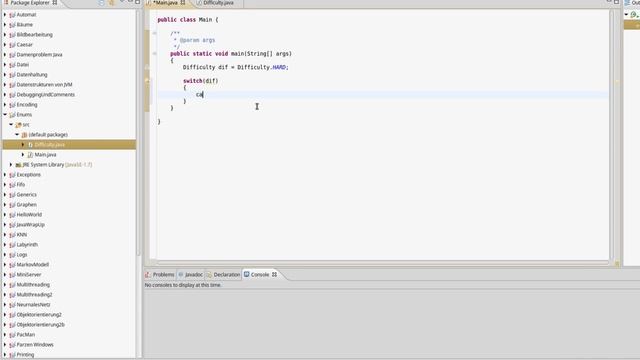640x360 pixels.
Task: Click the NeuronalesNetz project icon
Action: tap(12, 304)
